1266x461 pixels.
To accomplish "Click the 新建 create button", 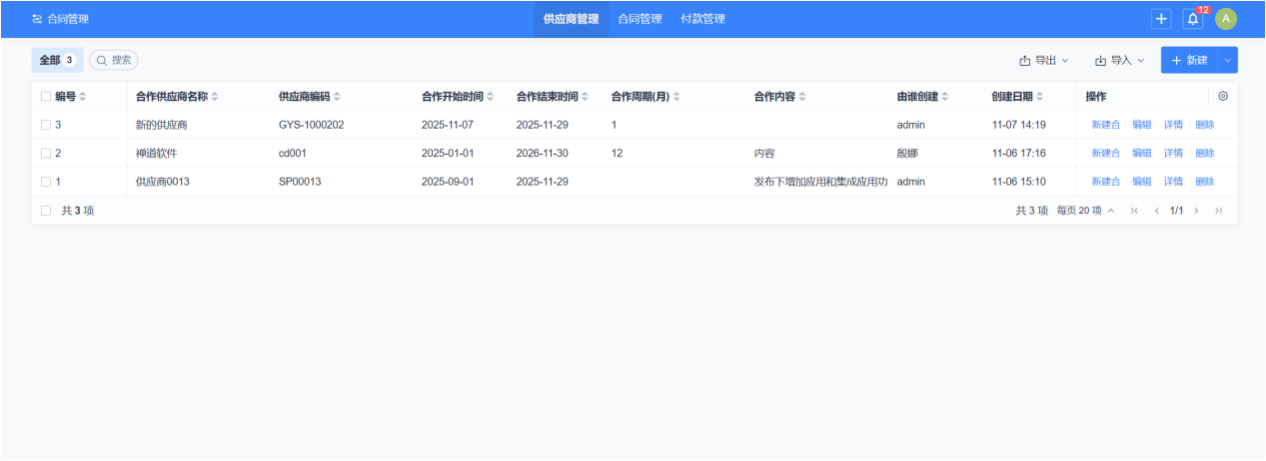I will point(1189,60).
